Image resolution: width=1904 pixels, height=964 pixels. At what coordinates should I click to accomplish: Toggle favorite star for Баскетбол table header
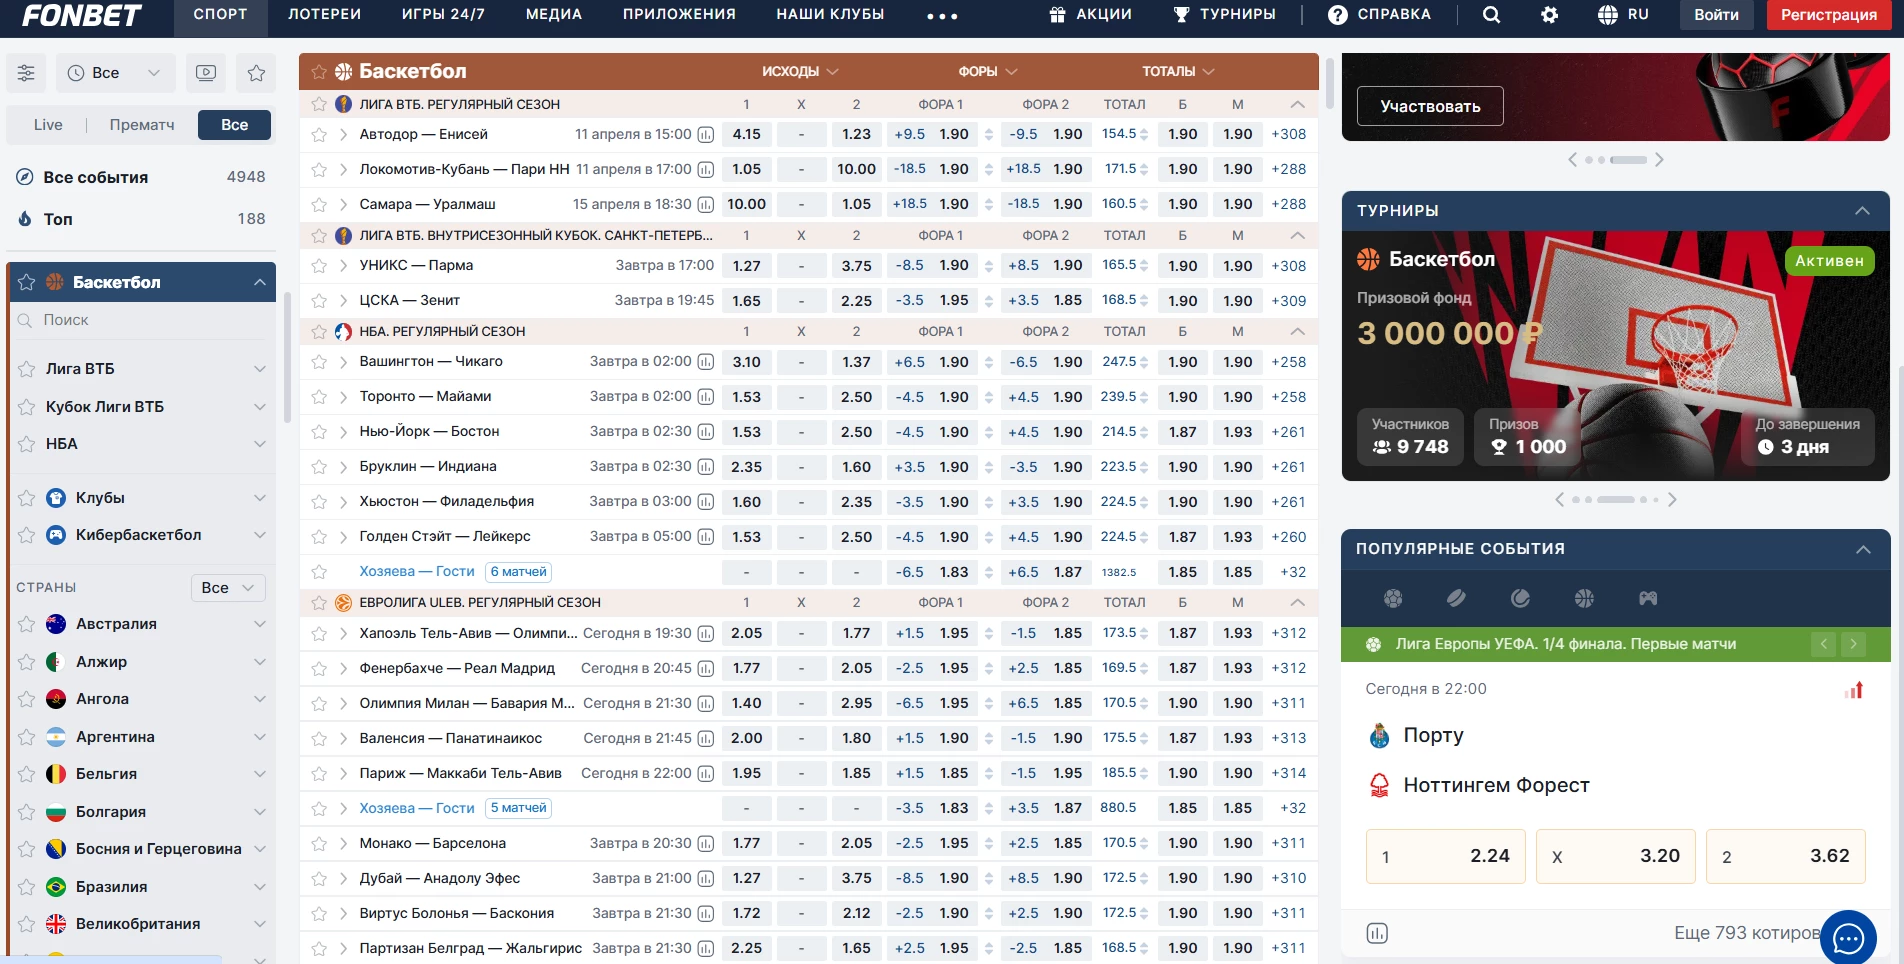[x=319, y=72]
